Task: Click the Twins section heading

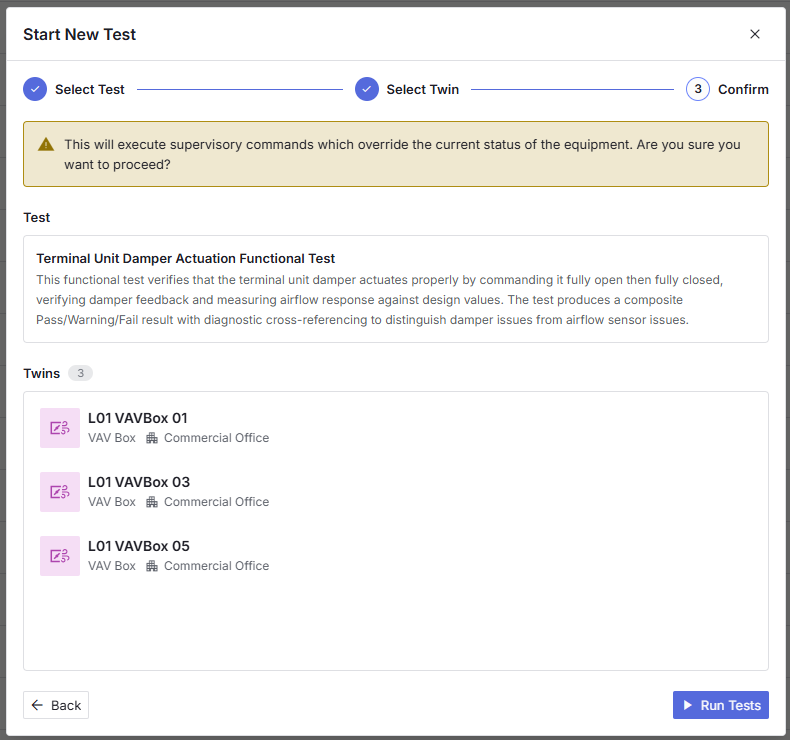Action: (42, 373)
